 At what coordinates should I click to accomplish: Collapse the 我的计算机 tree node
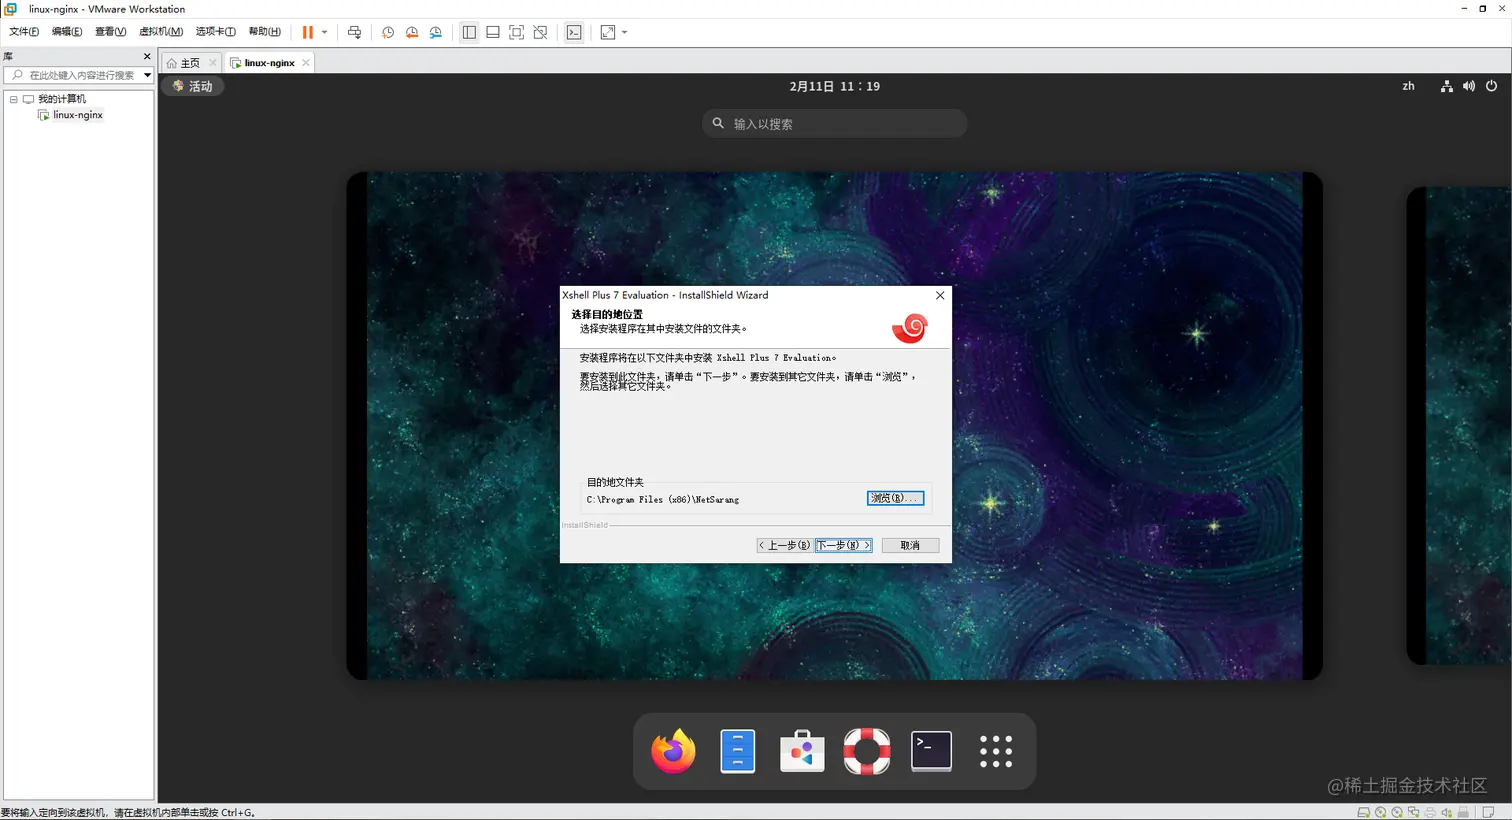pyautogui.click(x=13, y=99)
